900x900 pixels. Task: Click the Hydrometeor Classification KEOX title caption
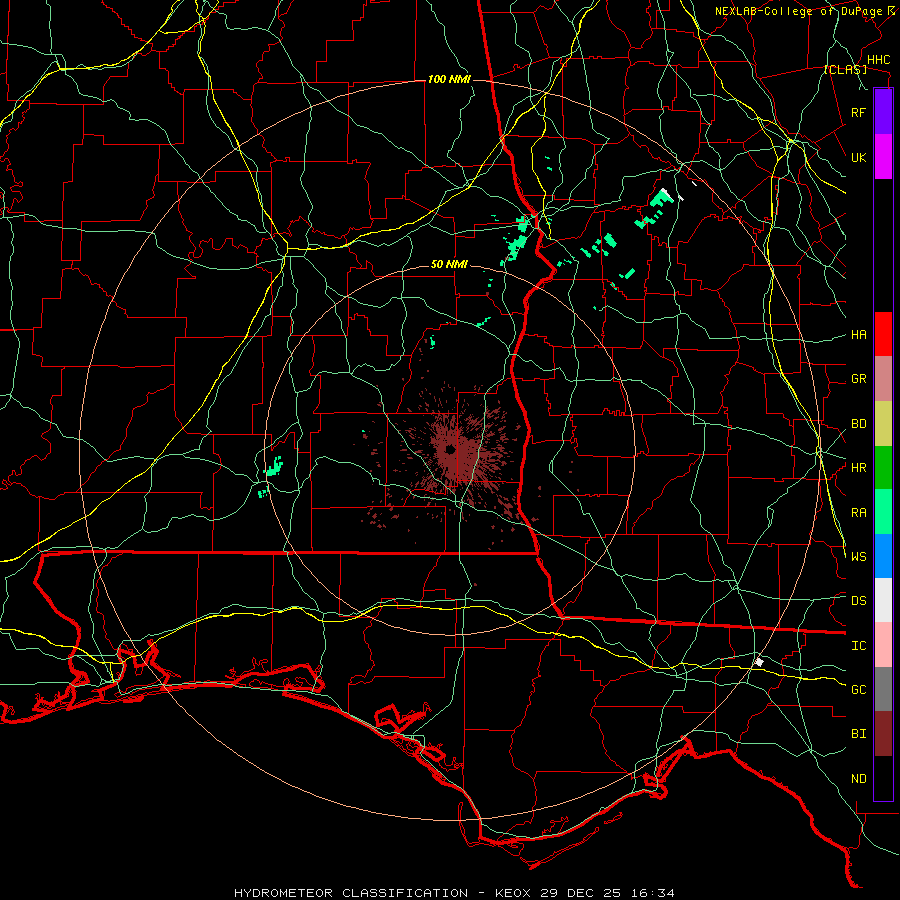454,893
